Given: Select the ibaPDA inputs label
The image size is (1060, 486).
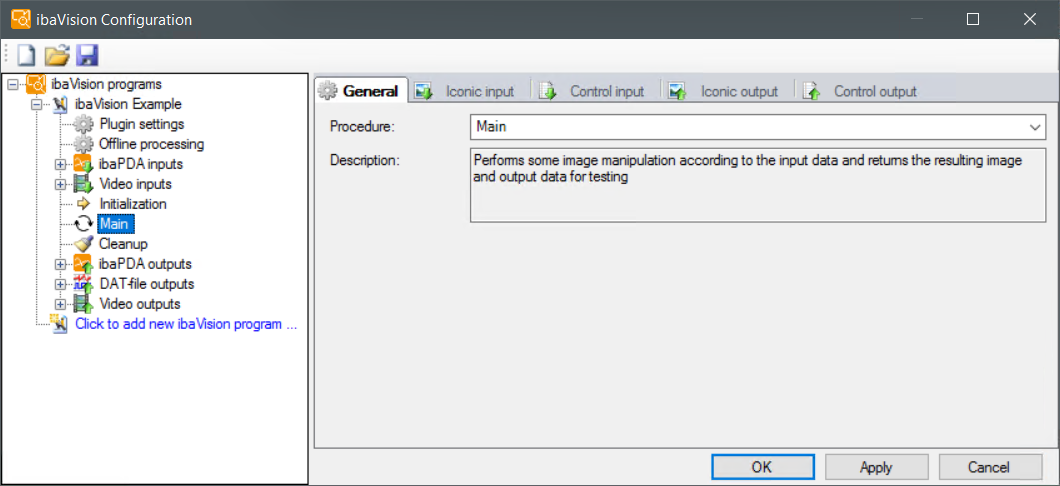Looking at the screenshot, I should pyautogui.click(x=141, y=164).
